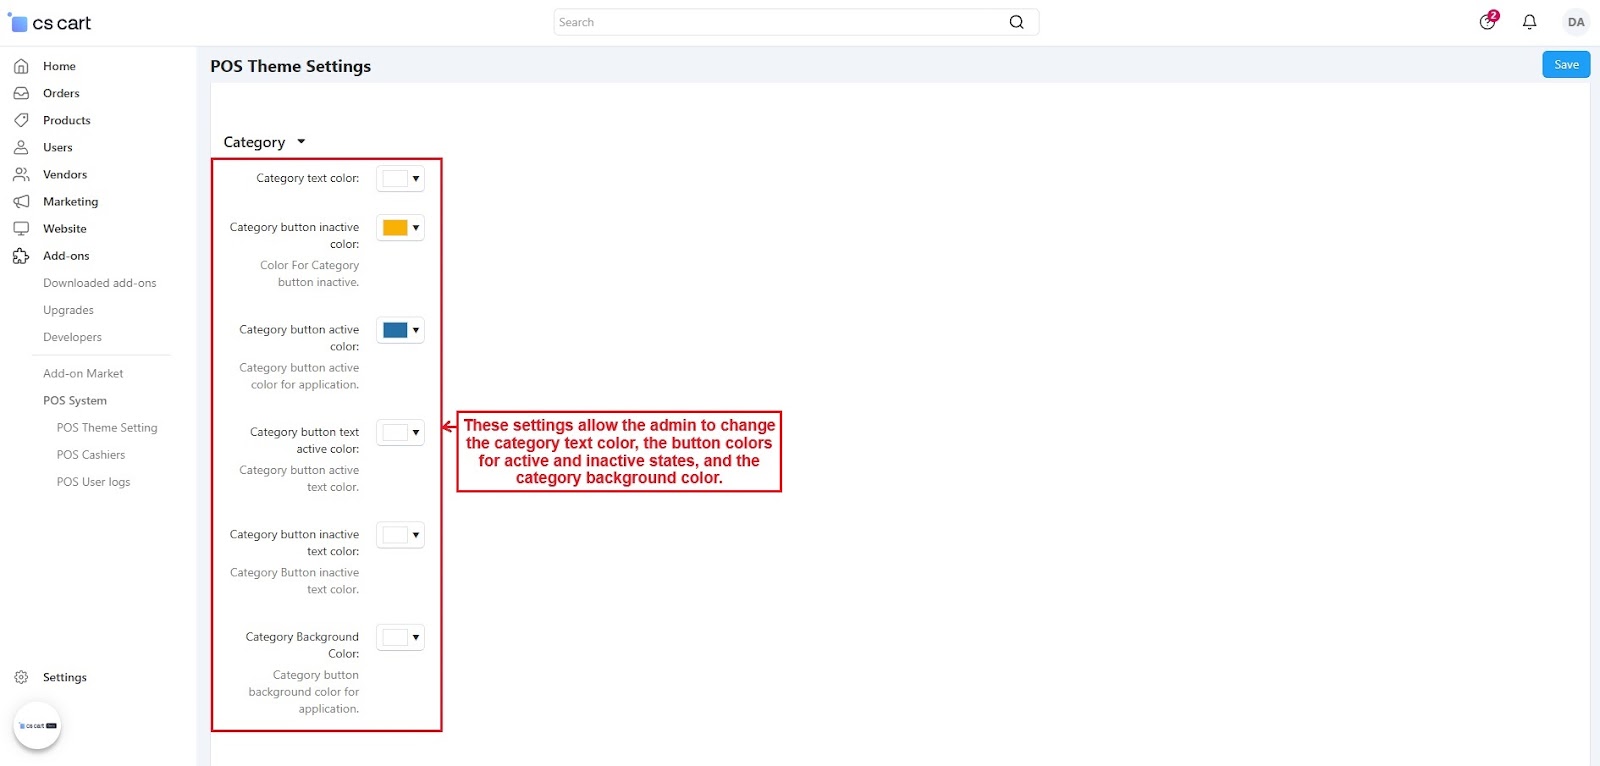Click the Website monitor icon
1600x766 pixels.
(21, 228)
